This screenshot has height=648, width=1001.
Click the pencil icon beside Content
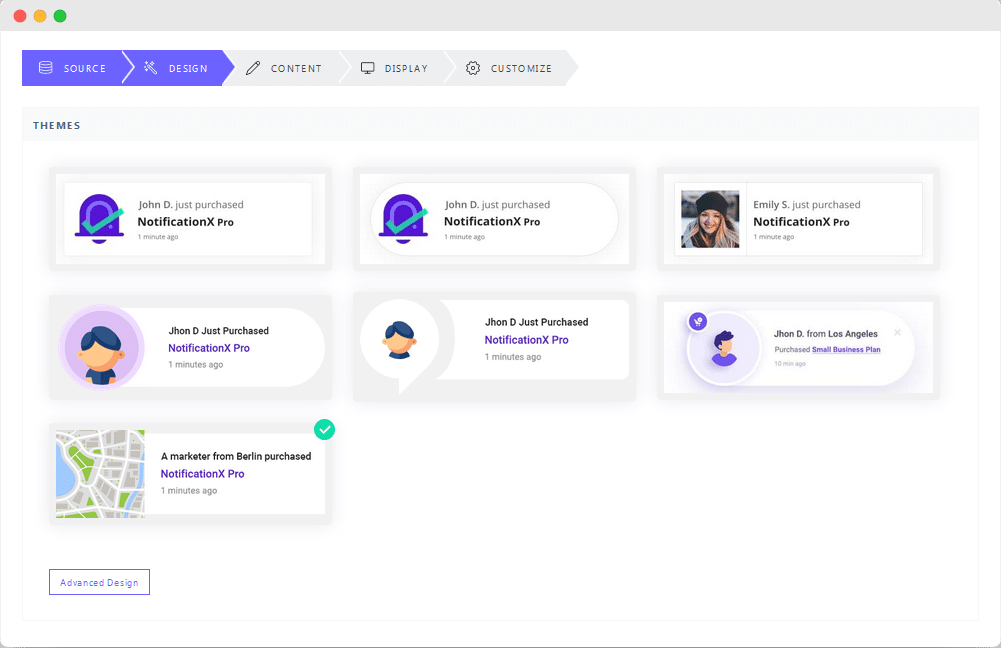253,68
